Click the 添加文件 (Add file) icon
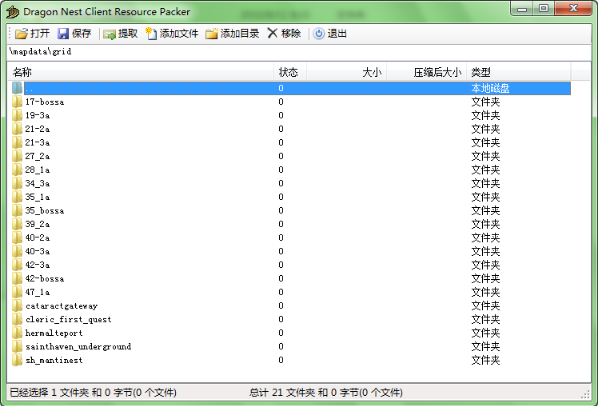 tap(151, 34)
